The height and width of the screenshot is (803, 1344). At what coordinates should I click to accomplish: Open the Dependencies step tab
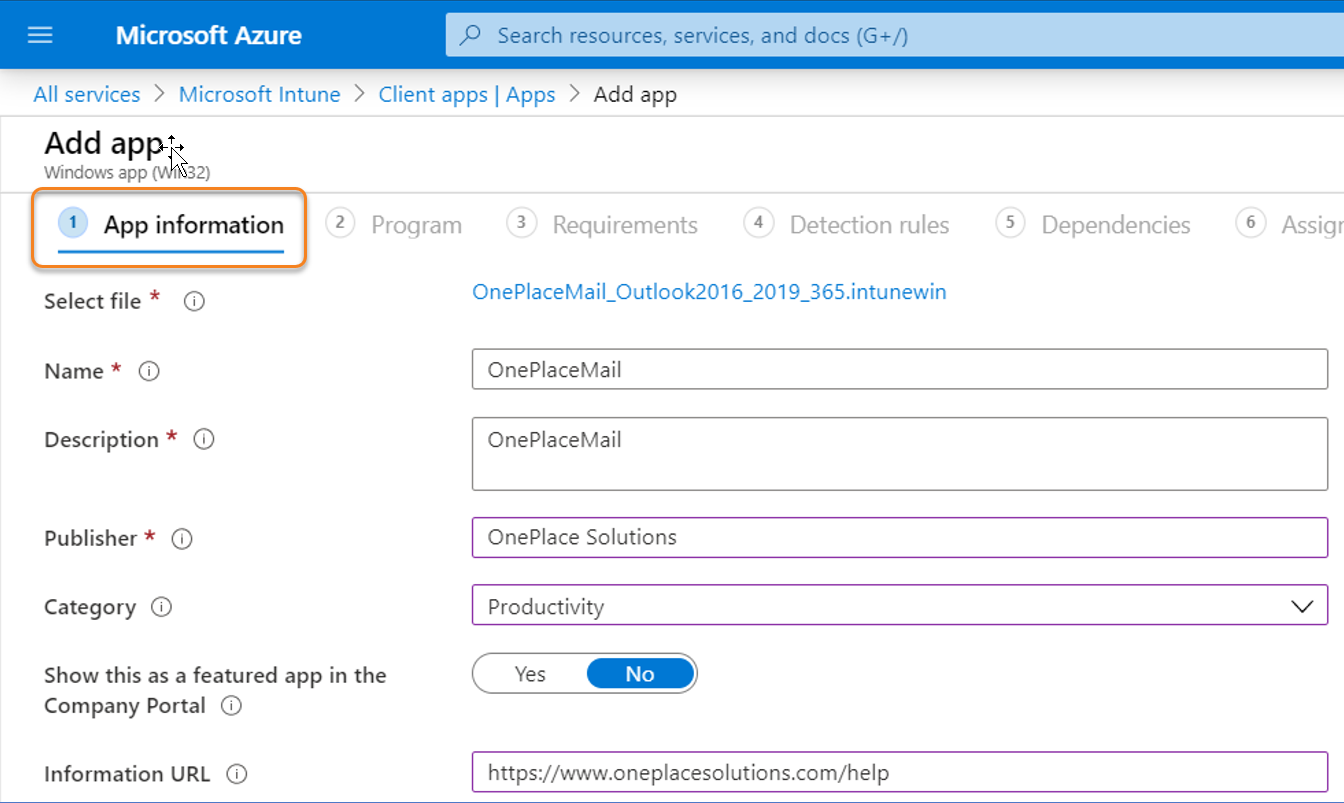pyautogui.click(x=1094, y=224)
